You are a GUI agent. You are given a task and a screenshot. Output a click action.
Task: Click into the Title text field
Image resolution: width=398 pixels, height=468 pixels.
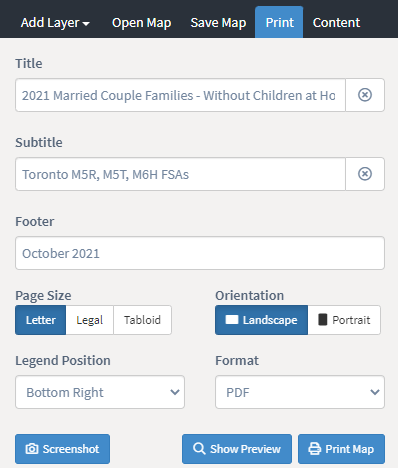pos(180,95)
